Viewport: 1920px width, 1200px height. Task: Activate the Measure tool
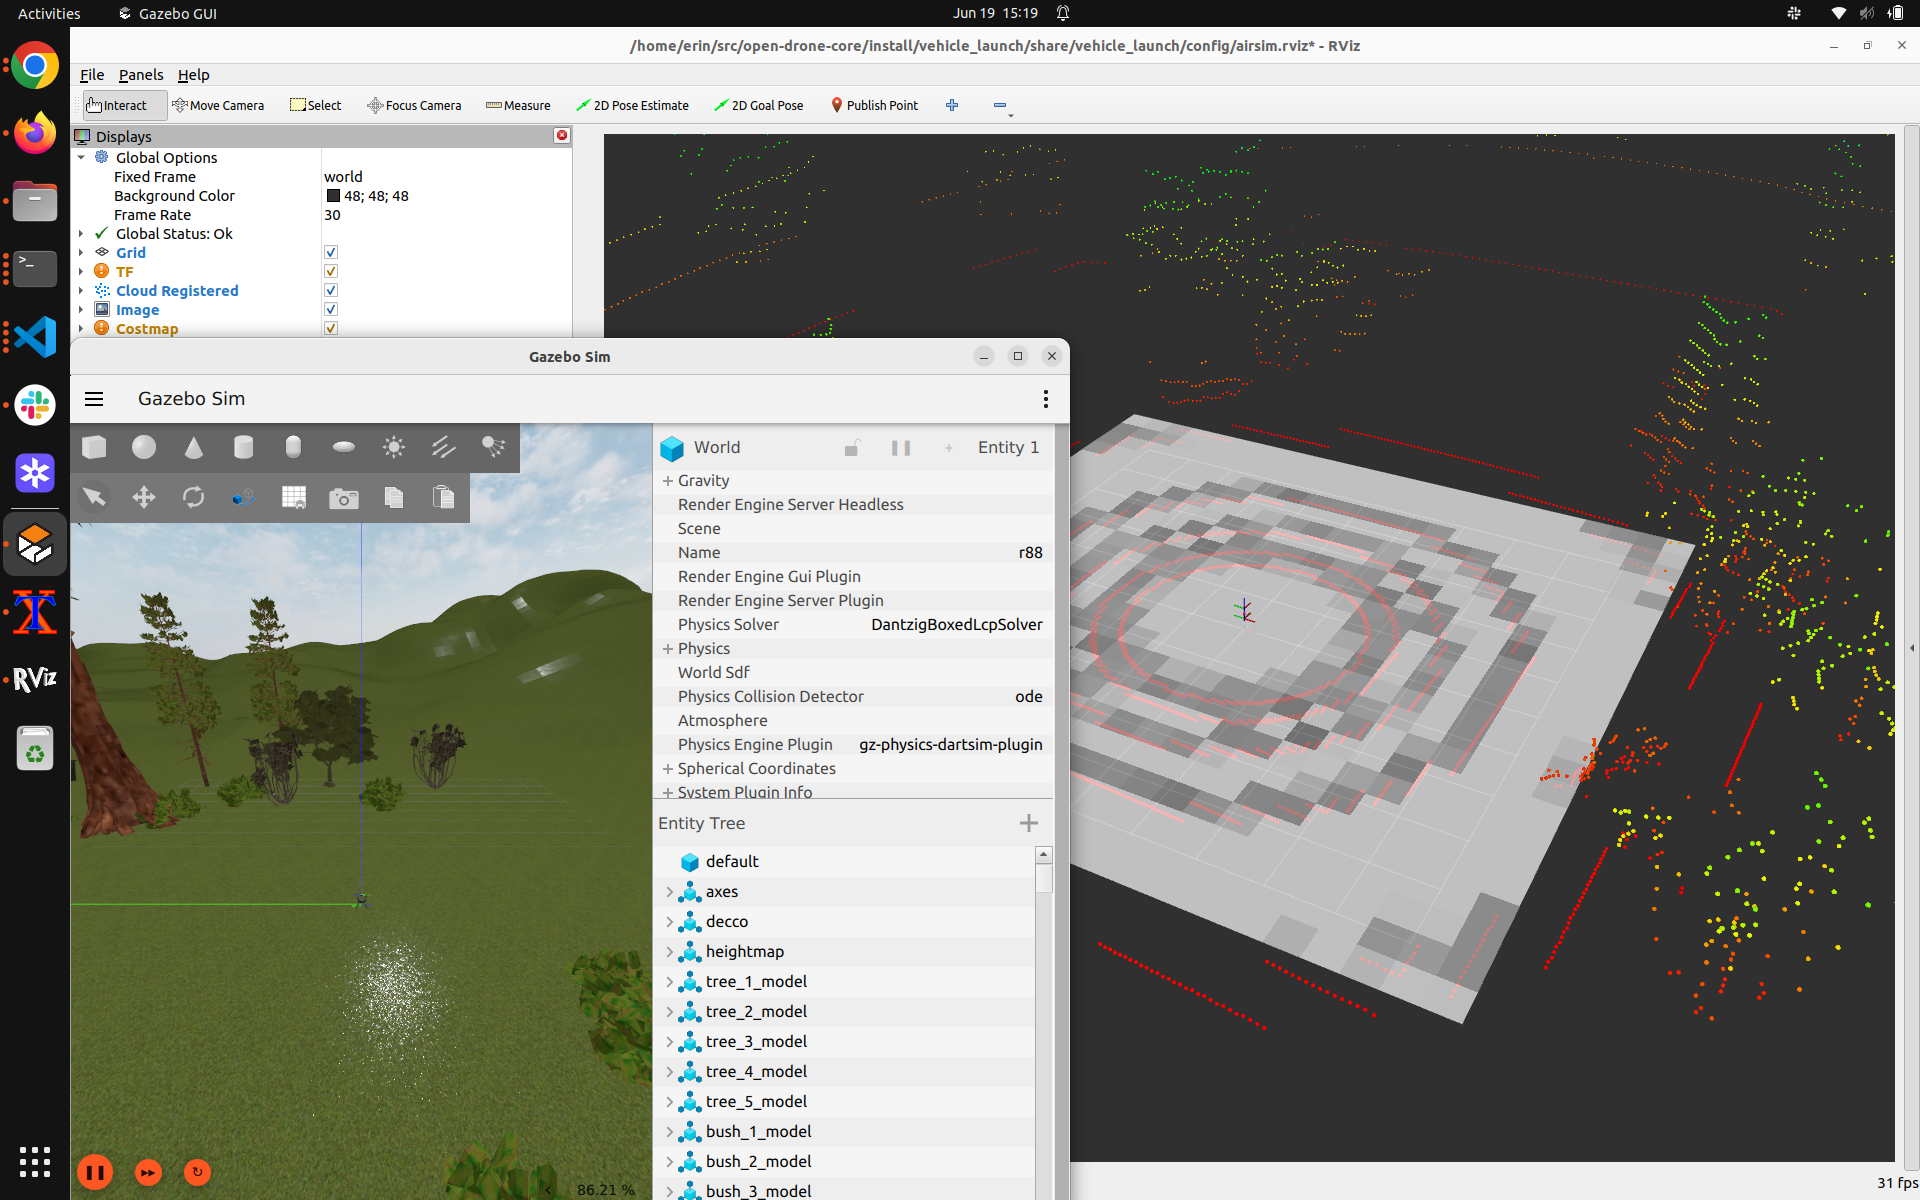[x=518, y=105]
